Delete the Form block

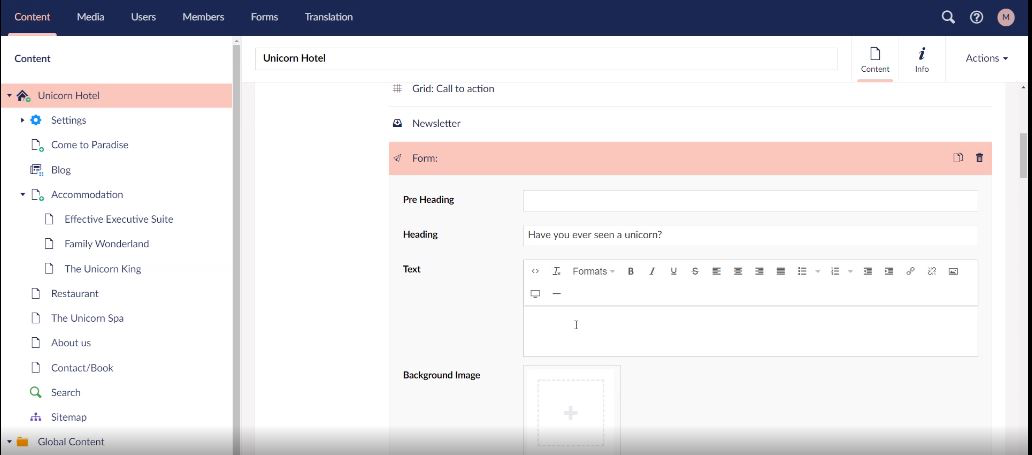tap(979, 158)
